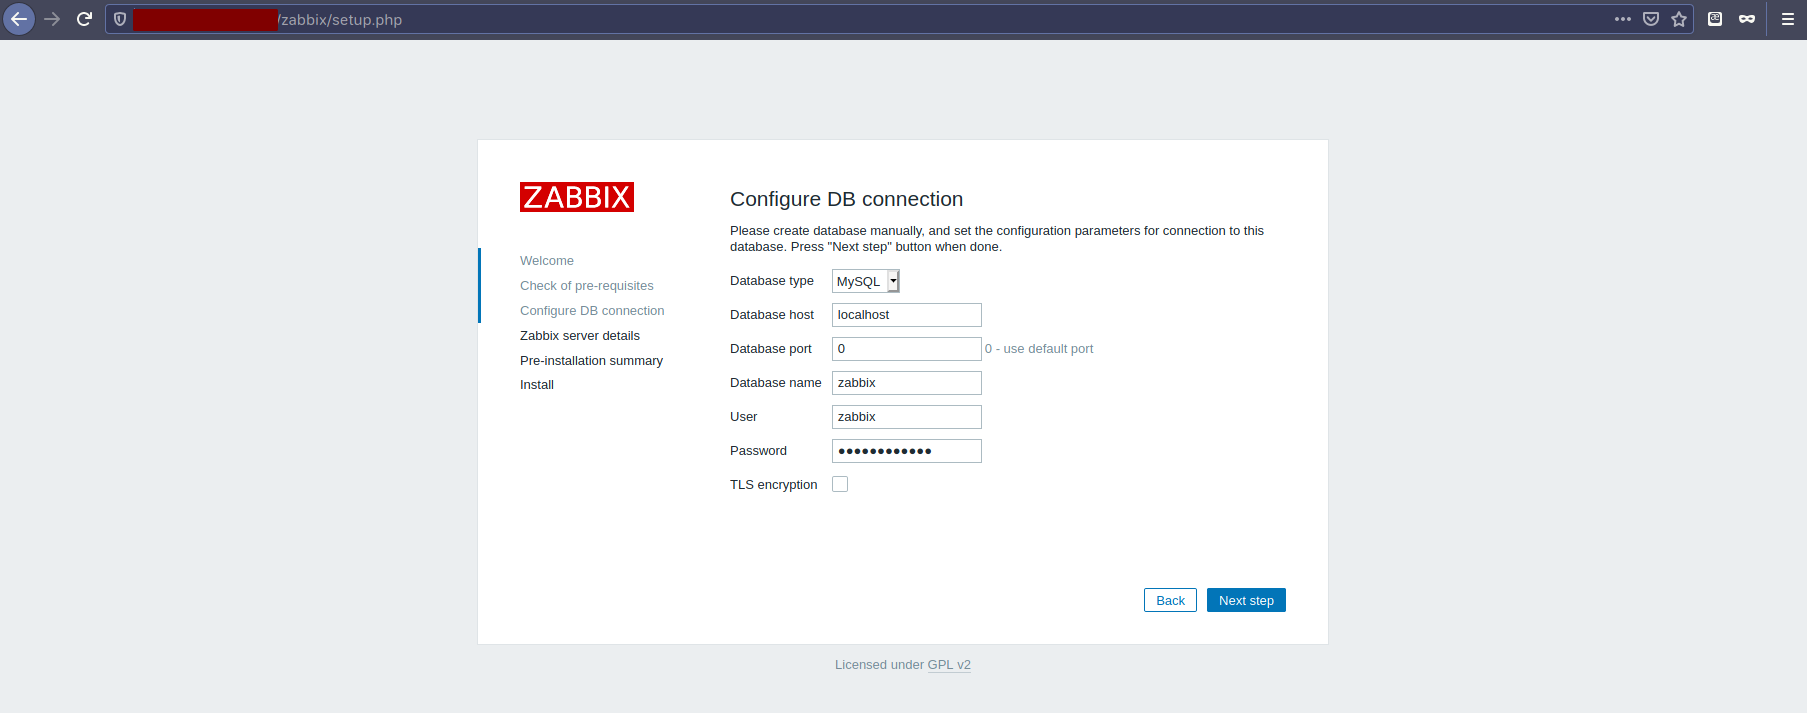Select the Welcome step

pos(547,261)
